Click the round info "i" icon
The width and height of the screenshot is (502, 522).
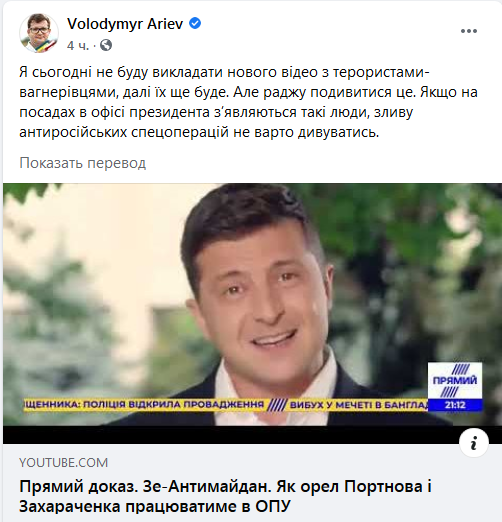point(474,443)
